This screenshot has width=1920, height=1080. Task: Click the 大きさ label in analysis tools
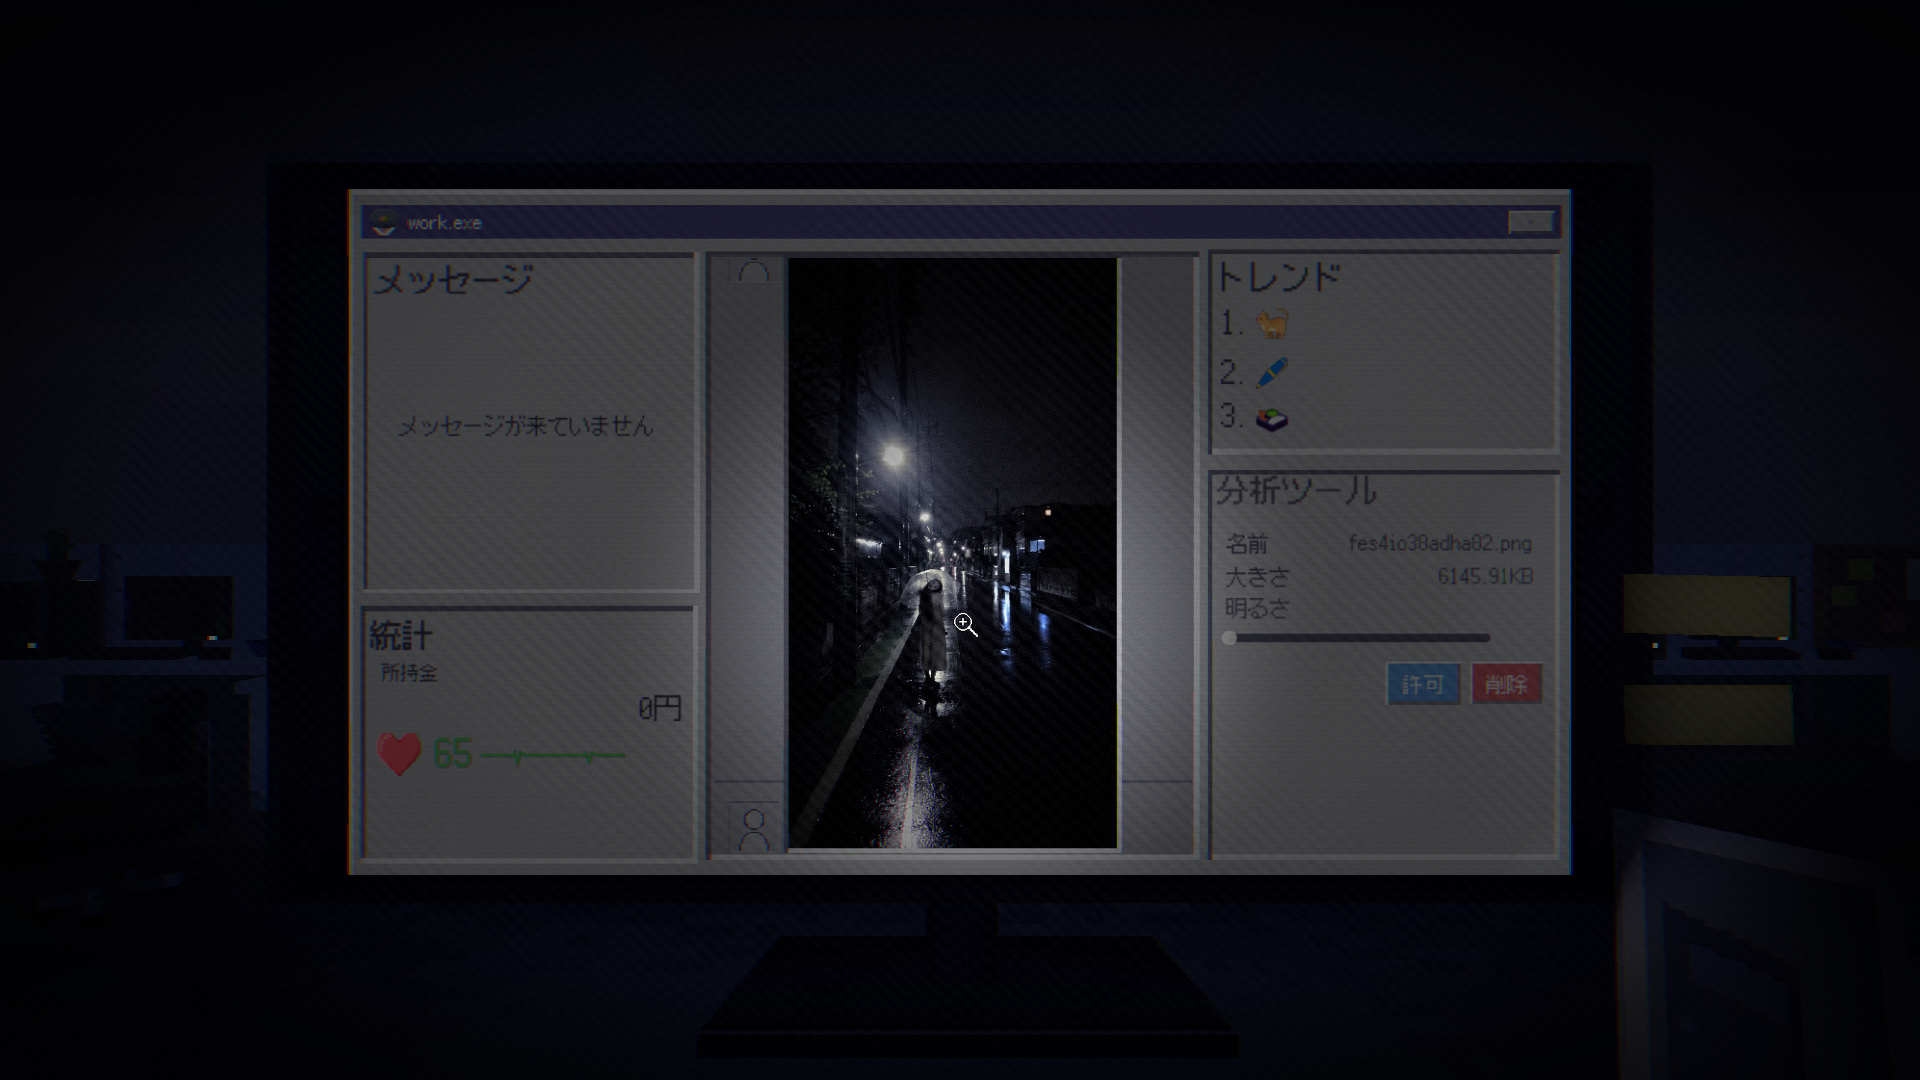(1257, 577)
